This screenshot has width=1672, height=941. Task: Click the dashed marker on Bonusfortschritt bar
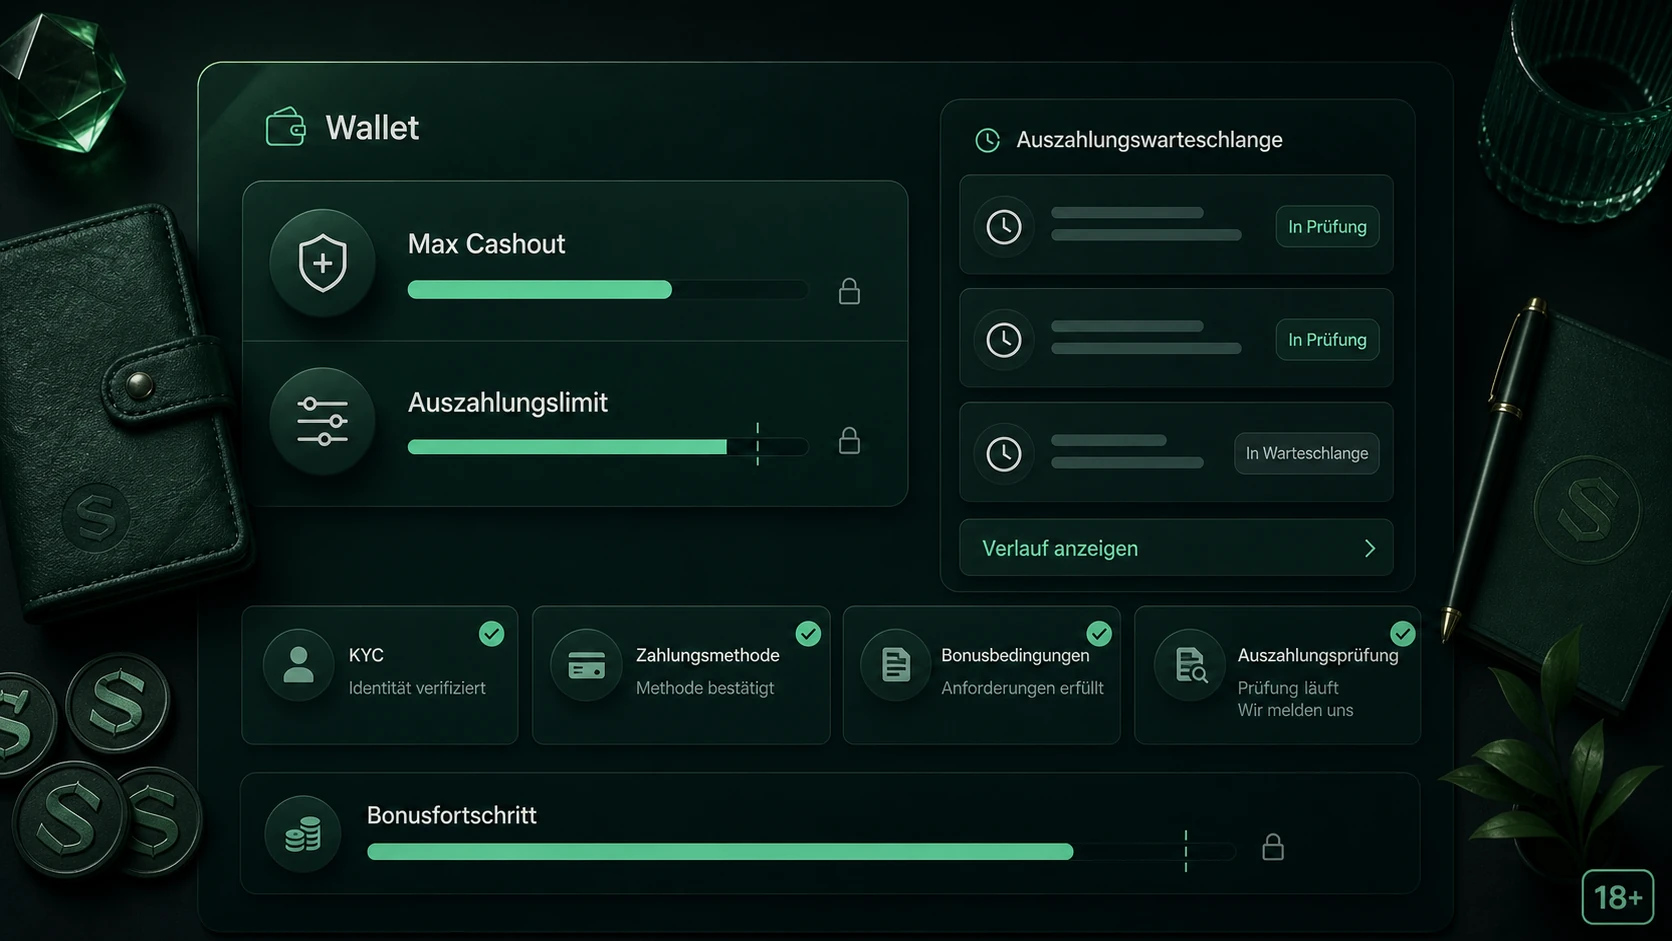click(x=1186, y=851)
